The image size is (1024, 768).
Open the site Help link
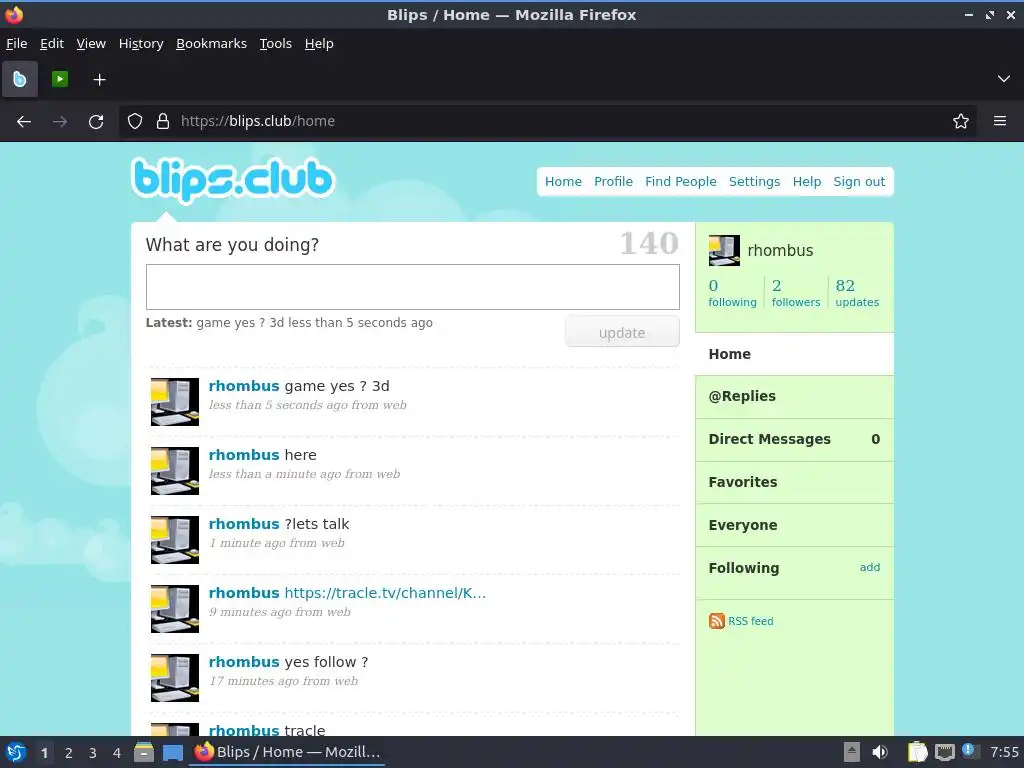pyautogui.click(x=807, y=182)
